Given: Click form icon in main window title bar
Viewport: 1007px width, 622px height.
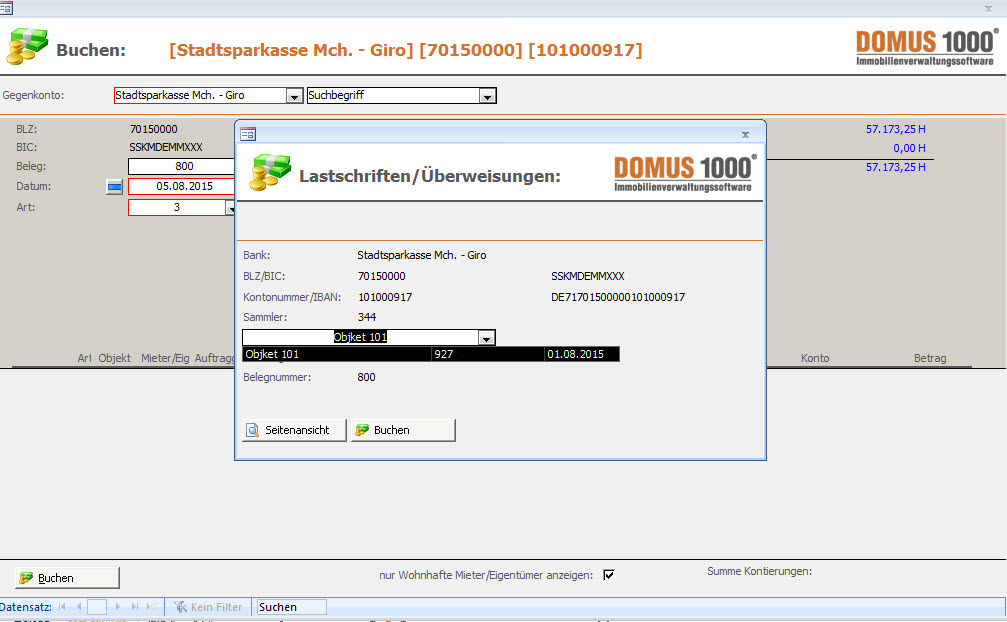Looking at the screenshot, I should click(x=6, y=8).
